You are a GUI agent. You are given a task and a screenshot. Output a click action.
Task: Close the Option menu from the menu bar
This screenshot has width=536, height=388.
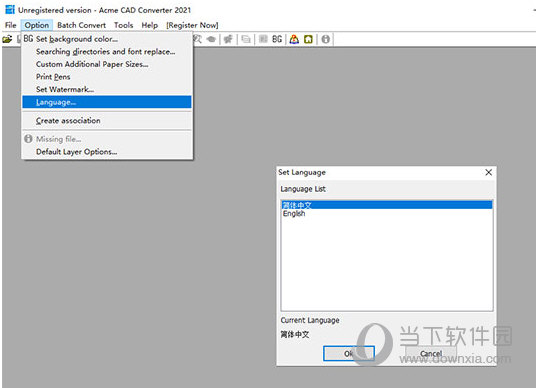37,25
